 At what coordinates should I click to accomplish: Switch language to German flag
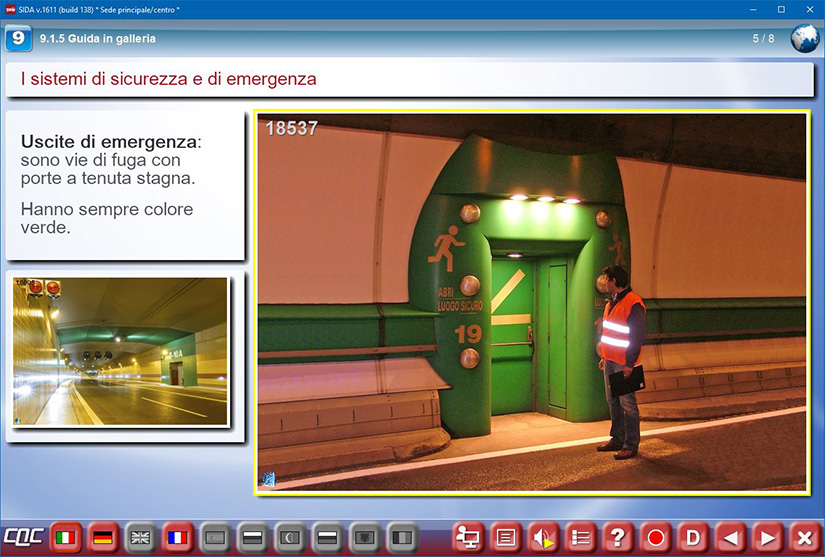point(103,537)
